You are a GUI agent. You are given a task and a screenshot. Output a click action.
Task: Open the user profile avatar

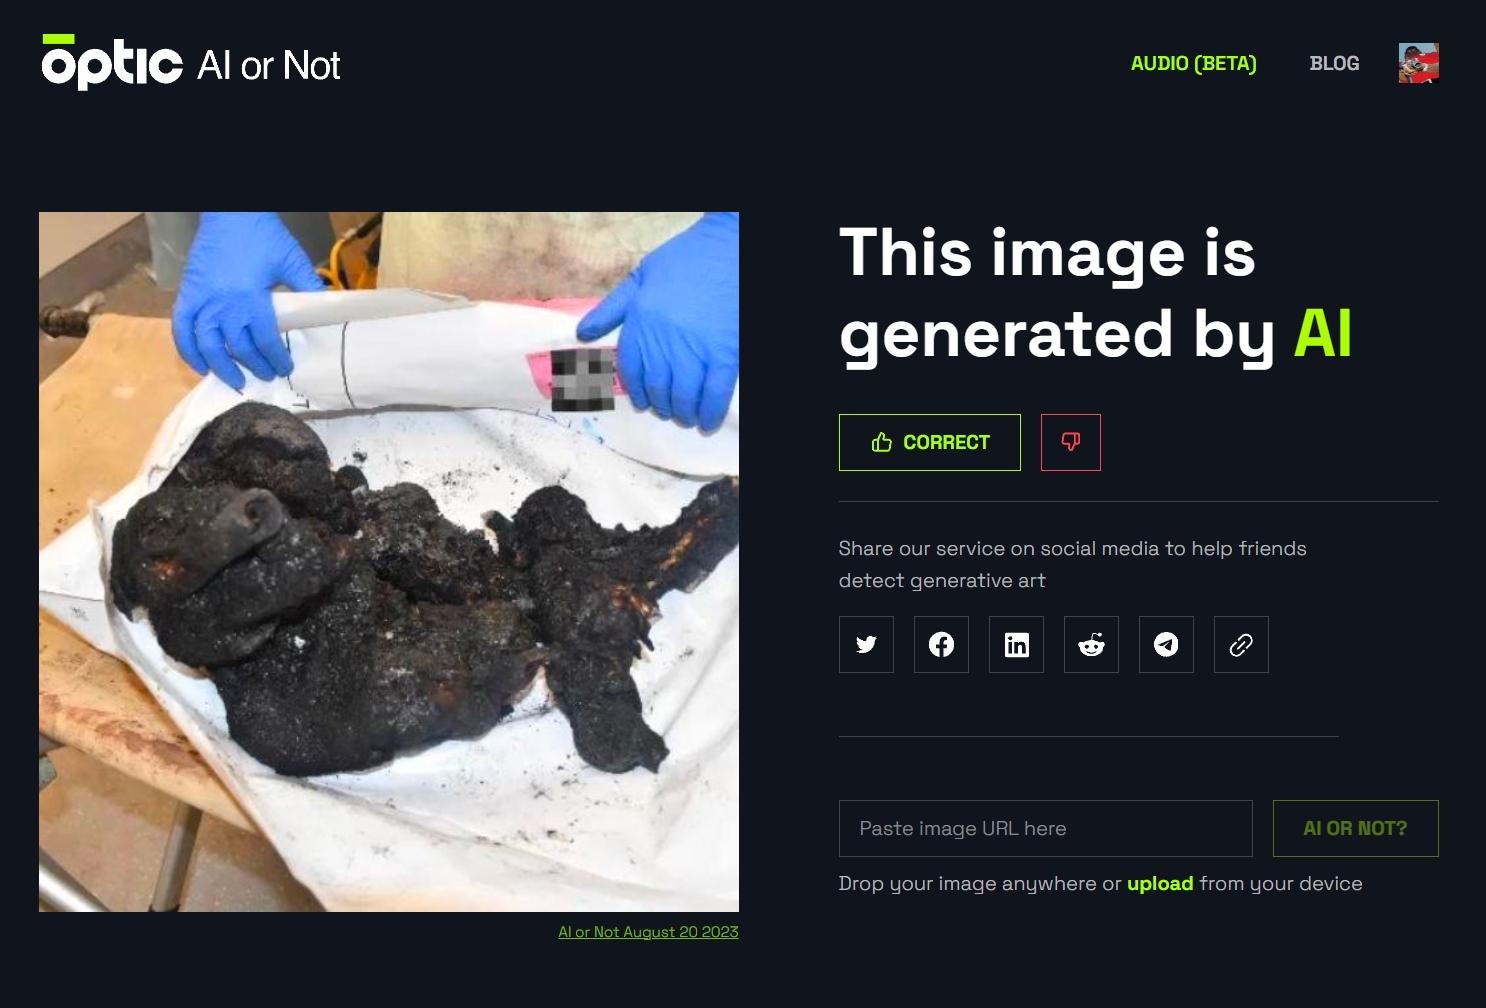(x=1418, y=63)
